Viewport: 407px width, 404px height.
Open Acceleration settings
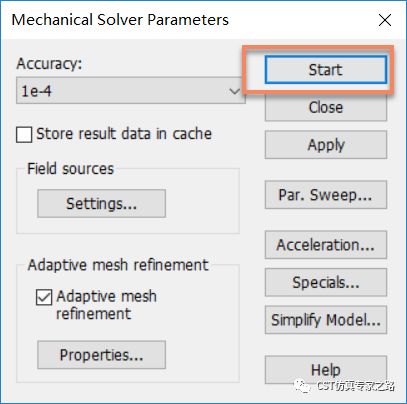pyautogui.click(x=326, y=245)
